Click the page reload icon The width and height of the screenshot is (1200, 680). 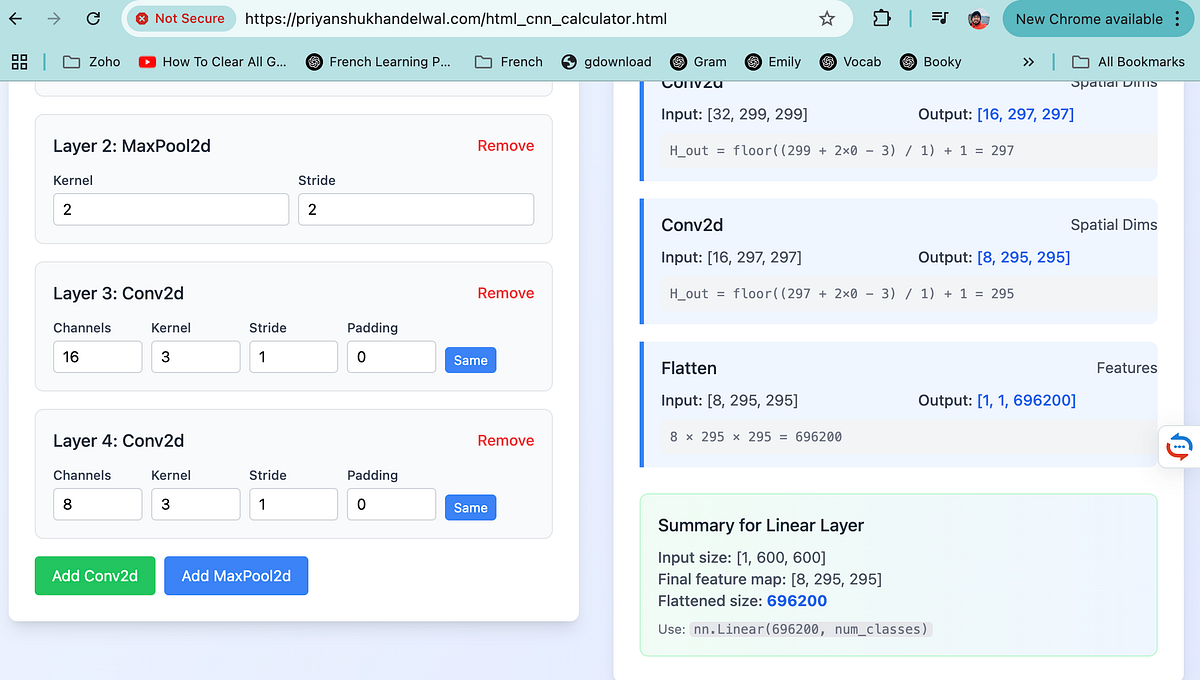[x=95, y=19]
